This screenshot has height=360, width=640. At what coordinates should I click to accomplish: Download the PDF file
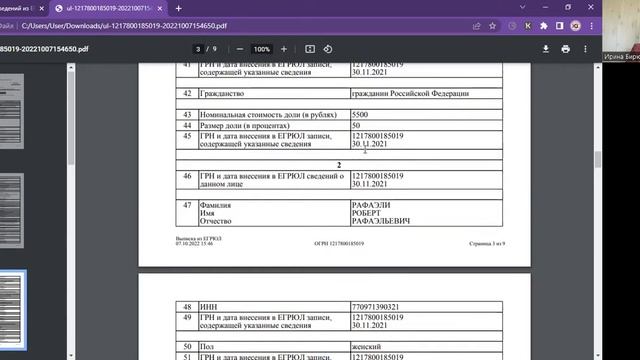546,49
